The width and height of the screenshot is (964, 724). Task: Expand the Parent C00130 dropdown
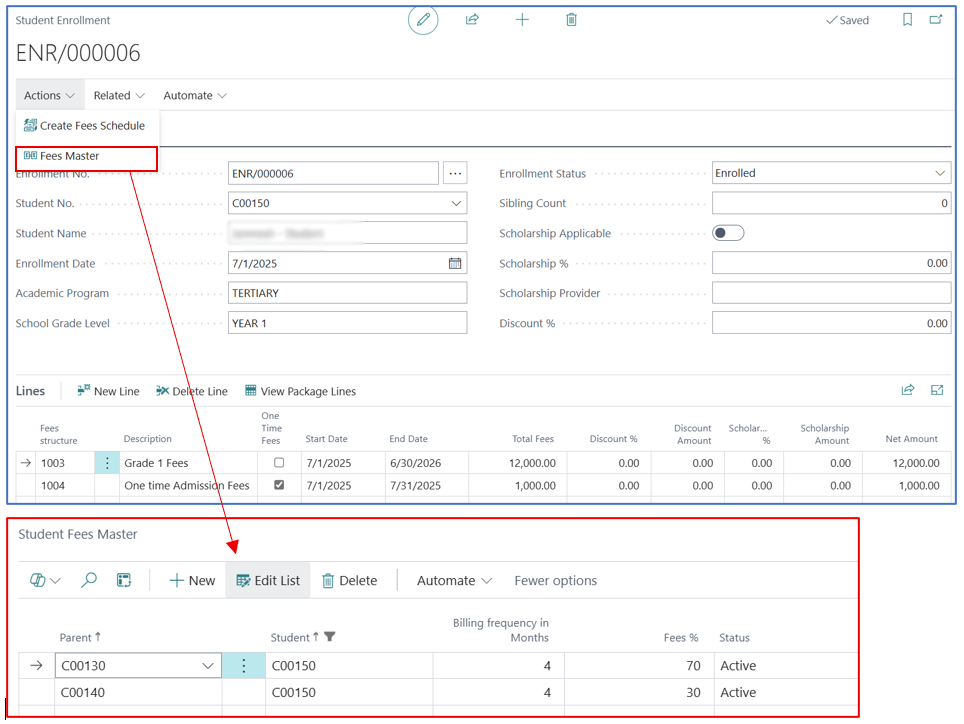pyautogui.click(x=208, y=666)
